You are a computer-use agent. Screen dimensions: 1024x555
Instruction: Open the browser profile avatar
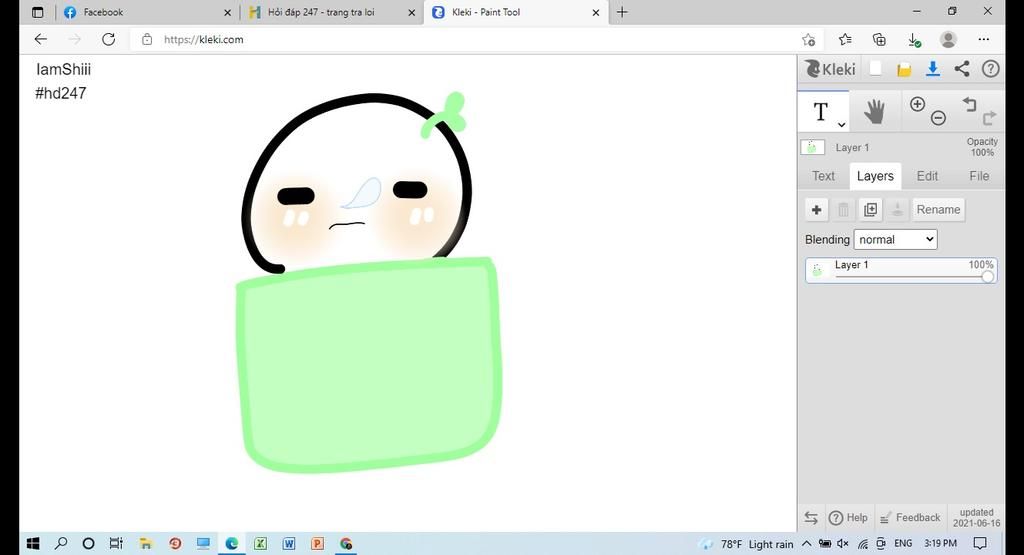pyautogui.click(x=948, y=39)
